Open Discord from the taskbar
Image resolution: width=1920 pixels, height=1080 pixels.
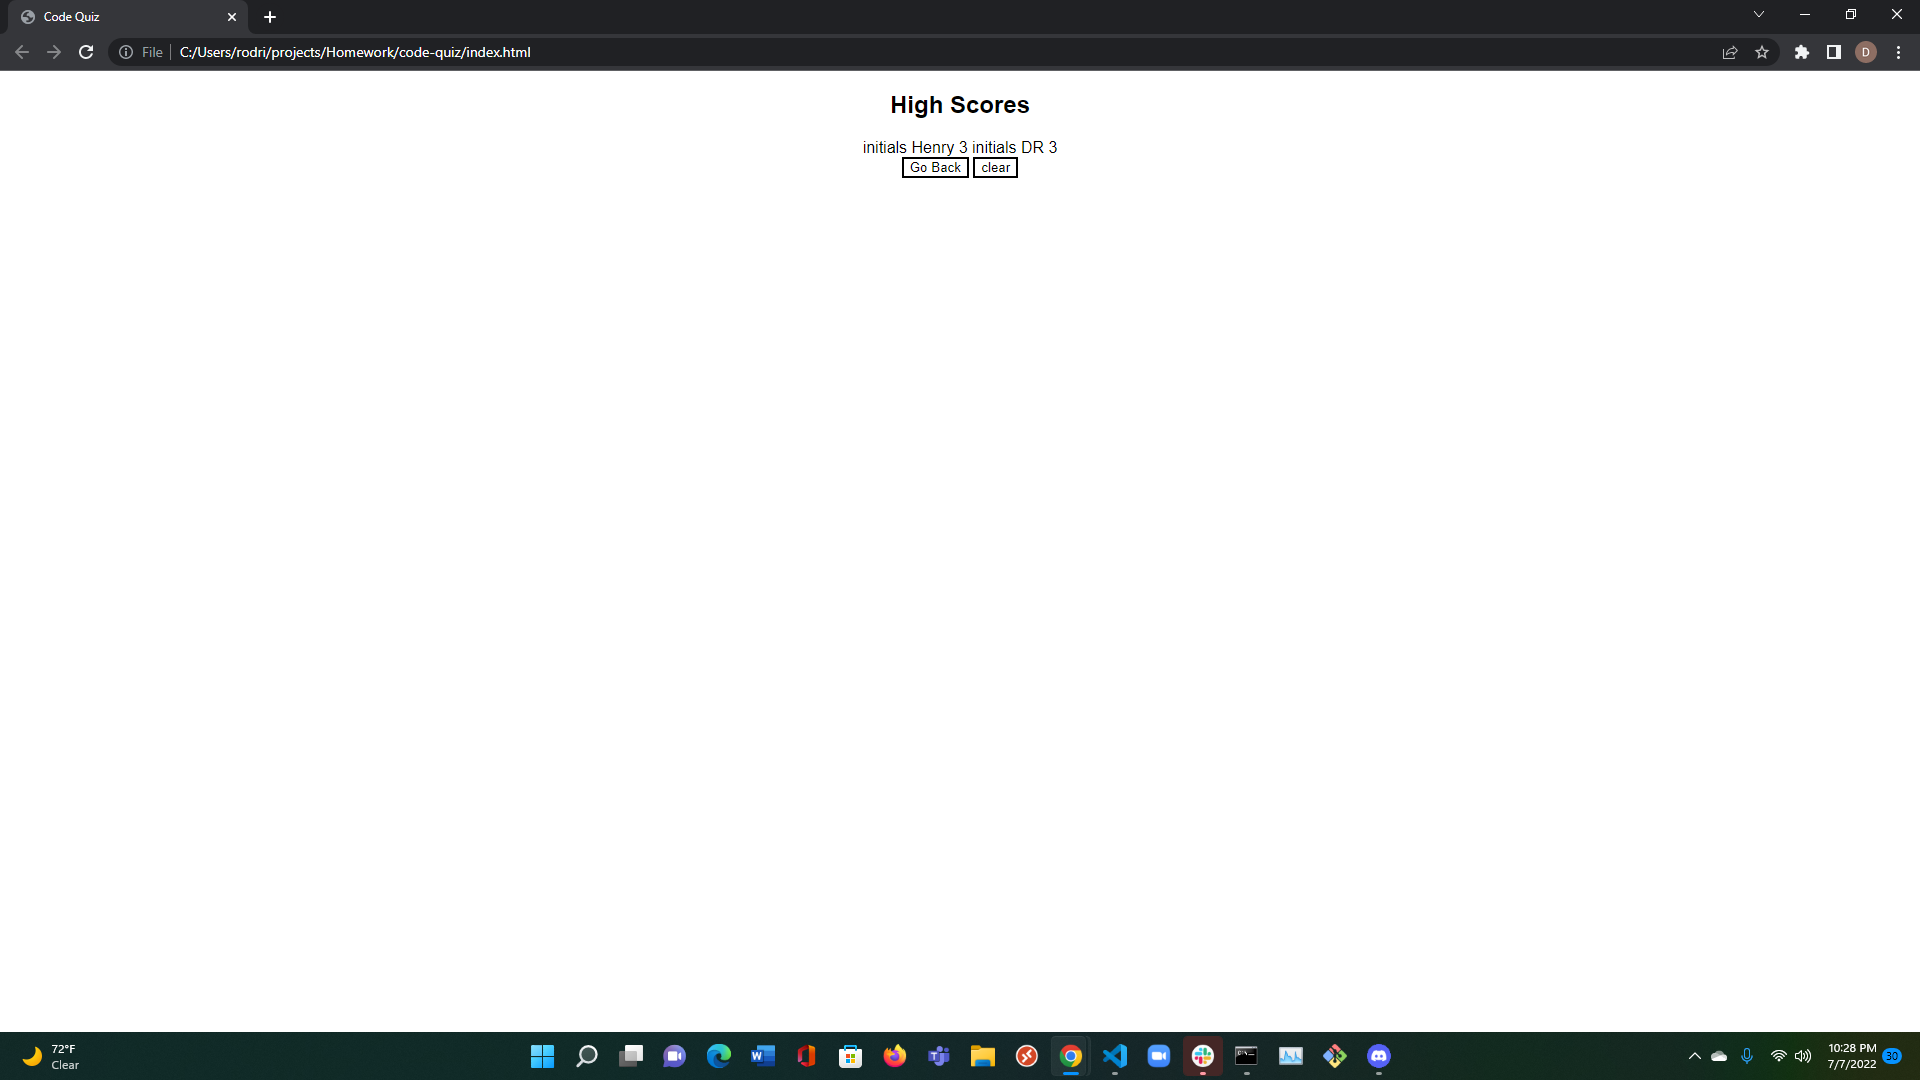[1378, 1056]
